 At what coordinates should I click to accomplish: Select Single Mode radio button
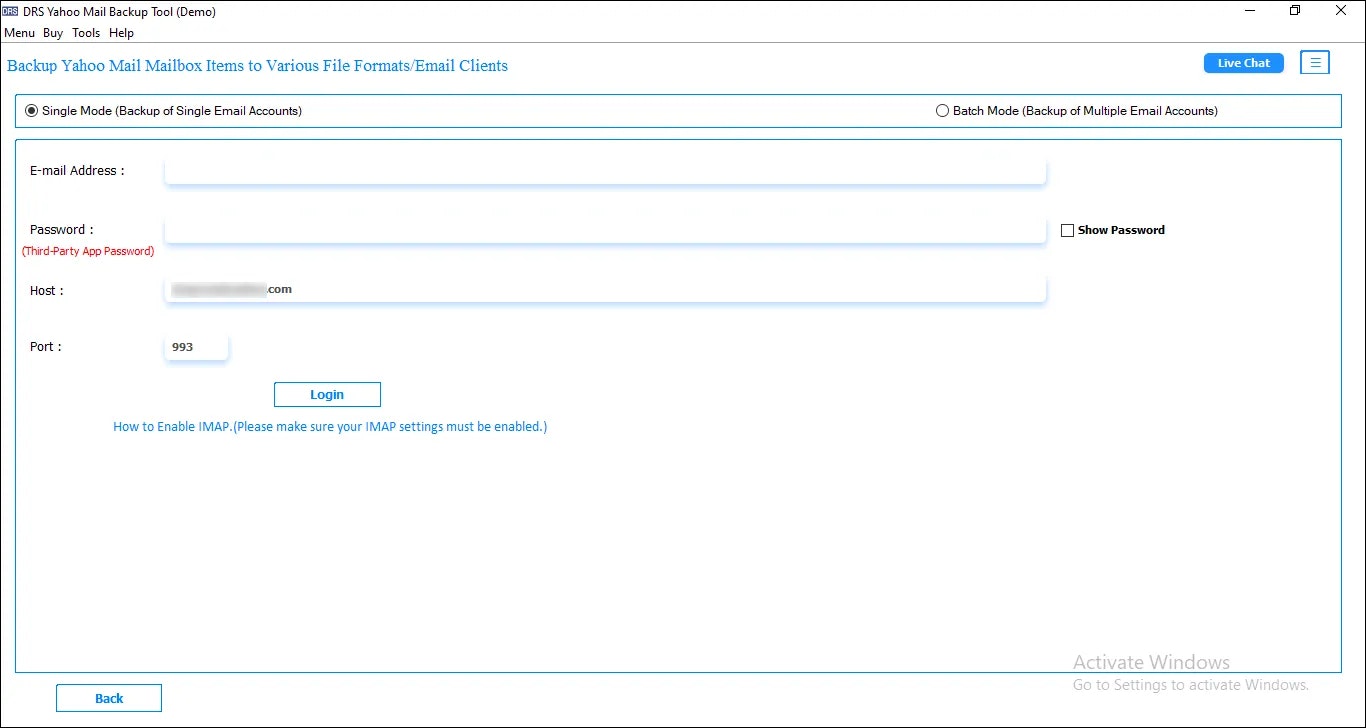[x=32, y=111]
